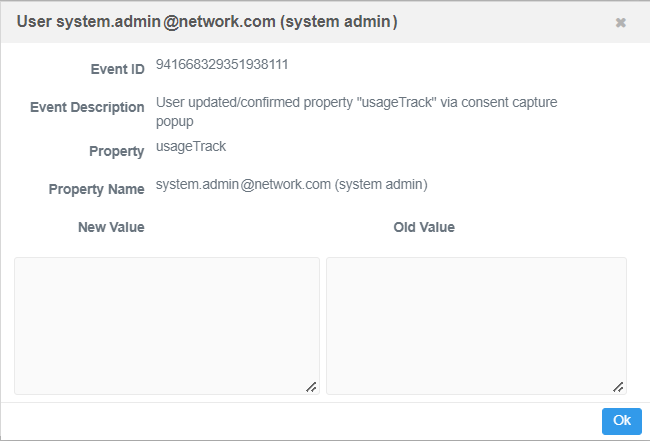Grab the Old Value box resize handle
The width and height of the screenshot is (650, 441).
(618, 386)
